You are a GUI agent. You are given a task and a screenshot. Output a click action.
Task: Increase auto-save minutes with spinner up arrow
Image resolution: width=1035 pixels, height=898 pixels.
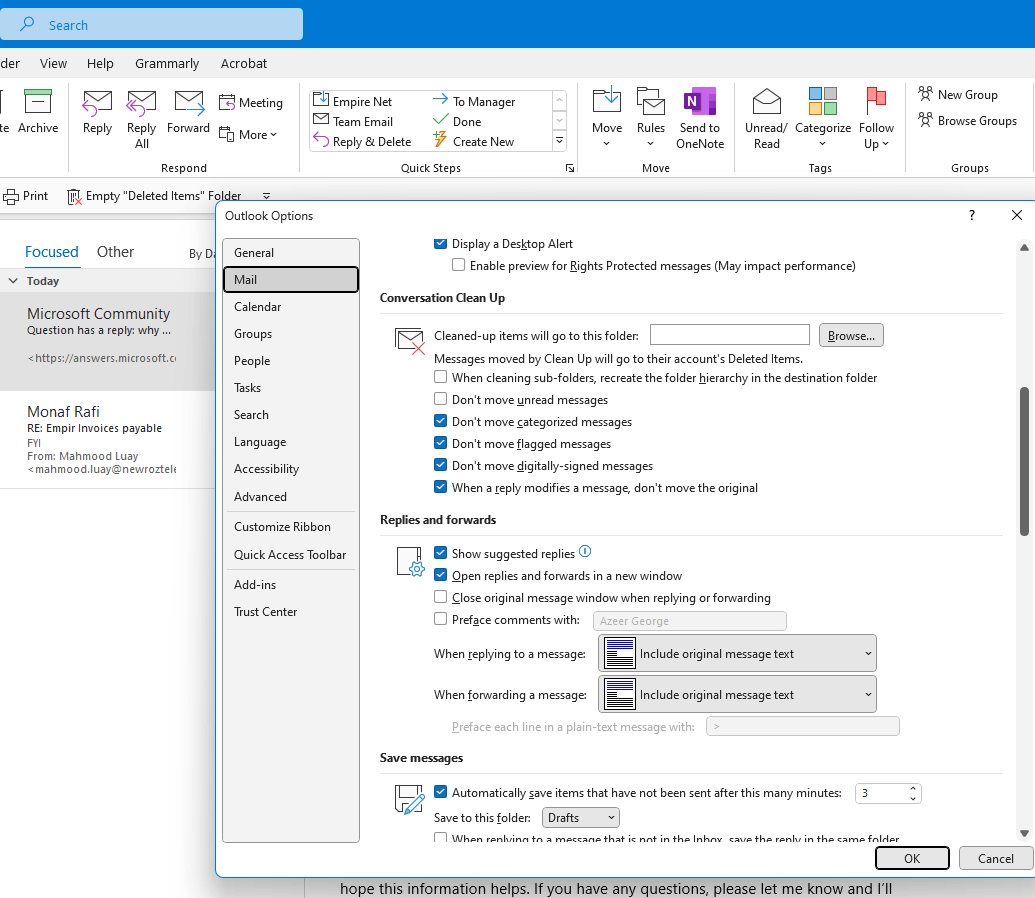pyautogui.click(x=912, y=788)
